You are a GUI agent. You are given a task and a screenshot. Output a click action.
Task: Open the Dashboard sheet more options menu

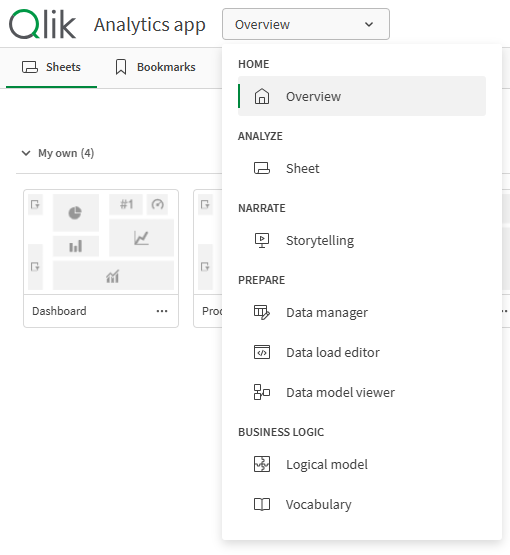162,311
